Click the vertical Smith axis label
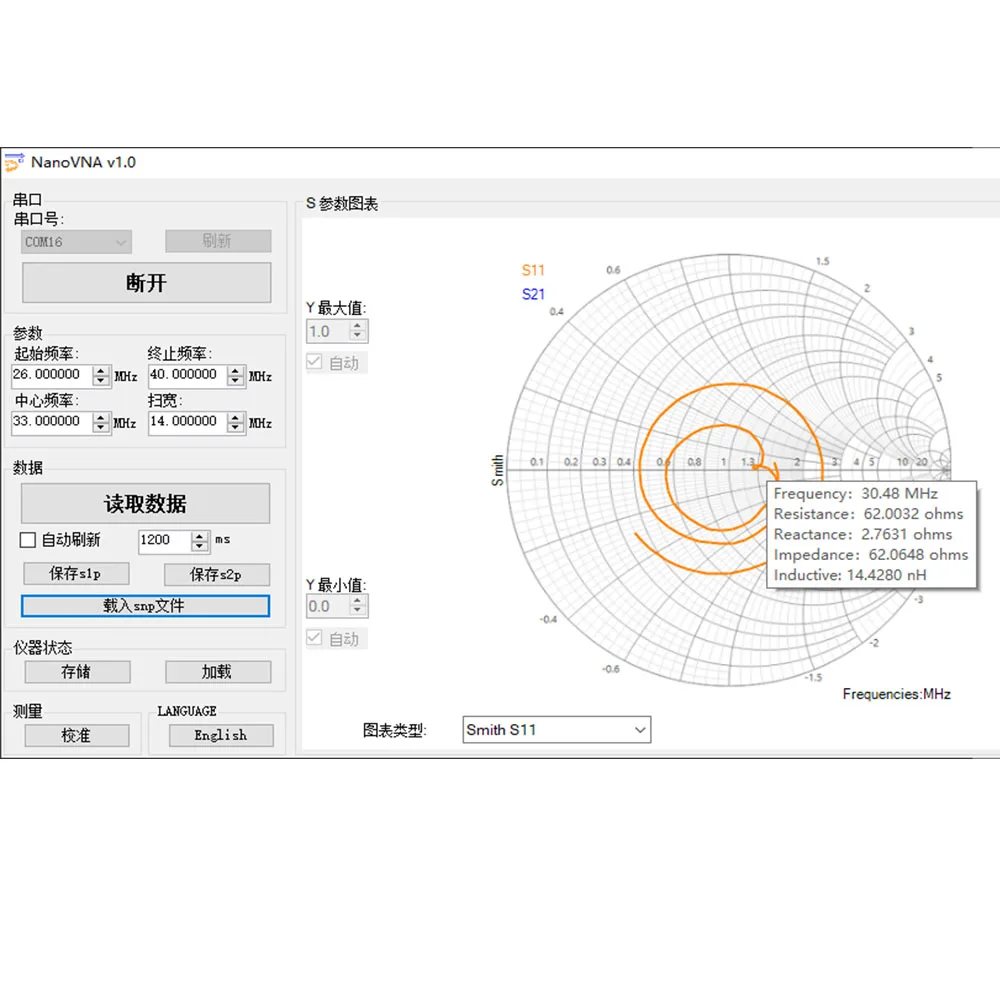 coord(497,471)
